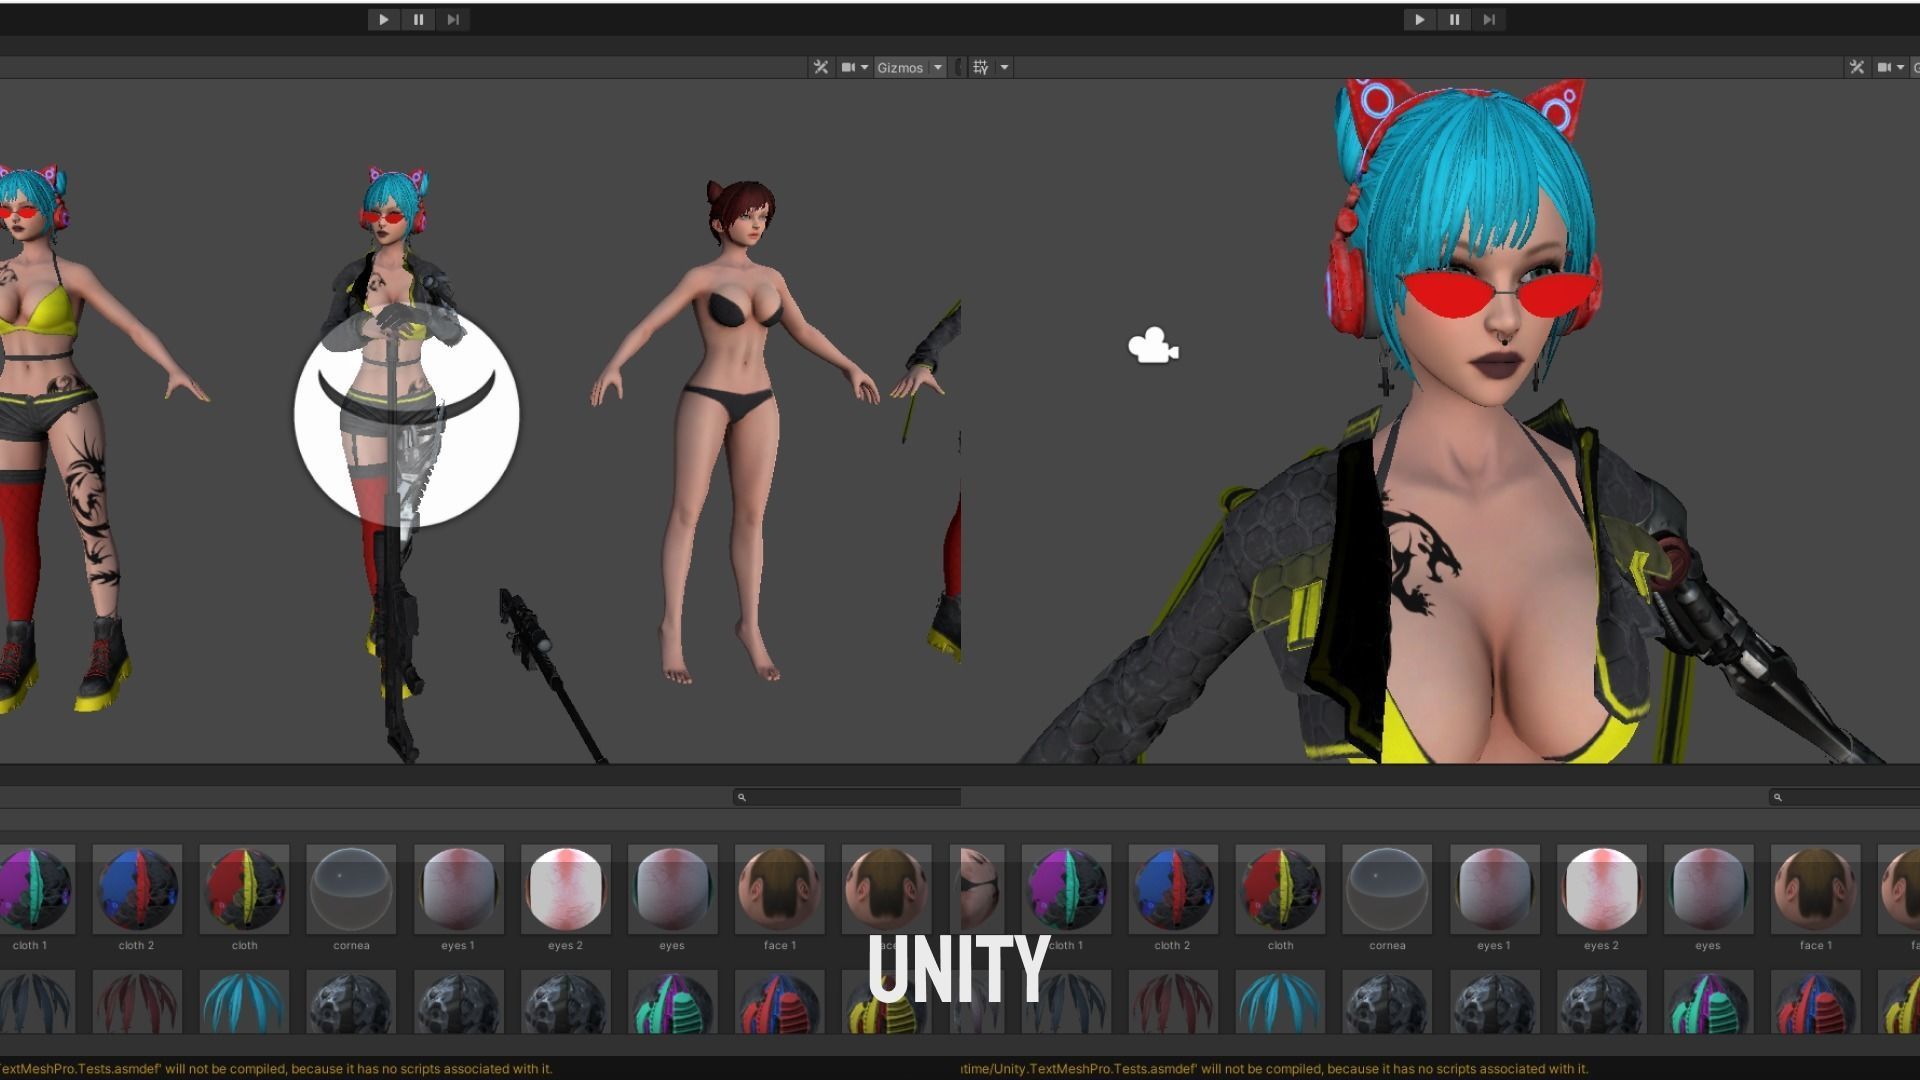The image size is (1920, 1080).
Task: Select the red hair material in left panel
Action: click(137, 1002)
